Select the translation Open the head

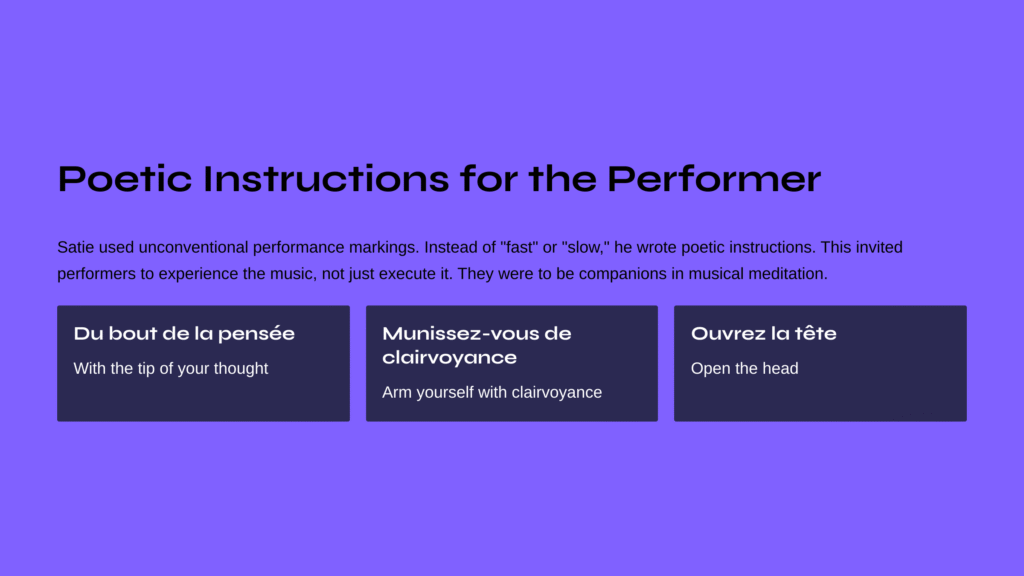tap(744, 368)
